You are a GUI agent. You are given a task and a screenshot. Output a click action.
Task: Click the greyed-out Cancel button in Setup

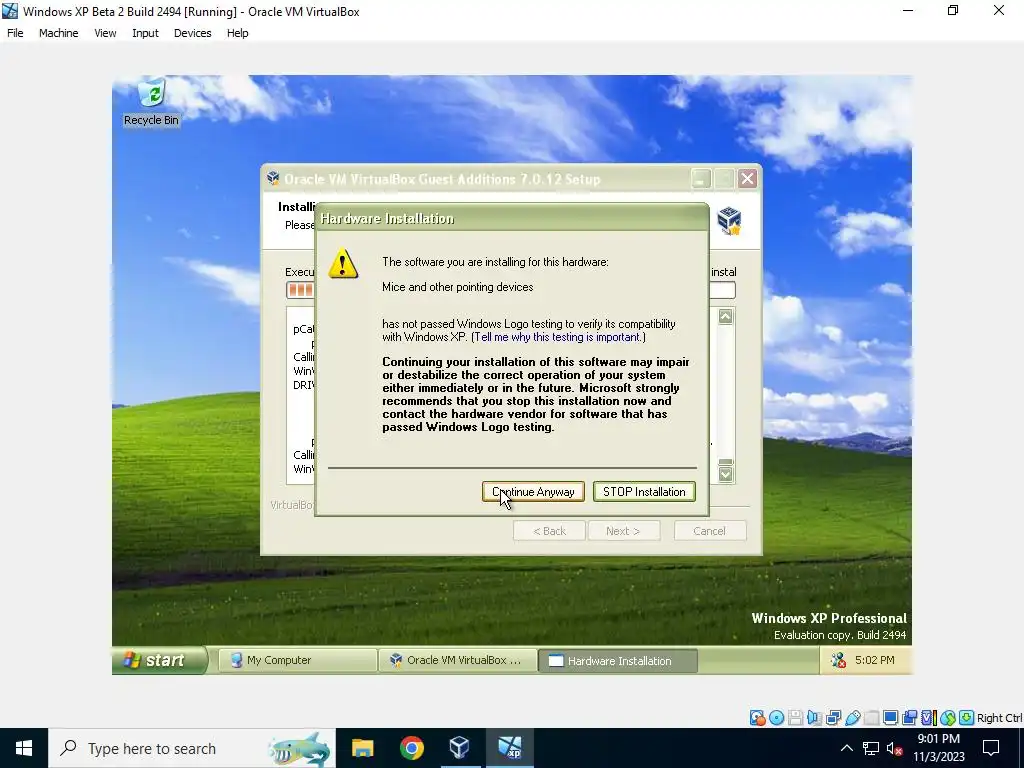coord(709,531)
